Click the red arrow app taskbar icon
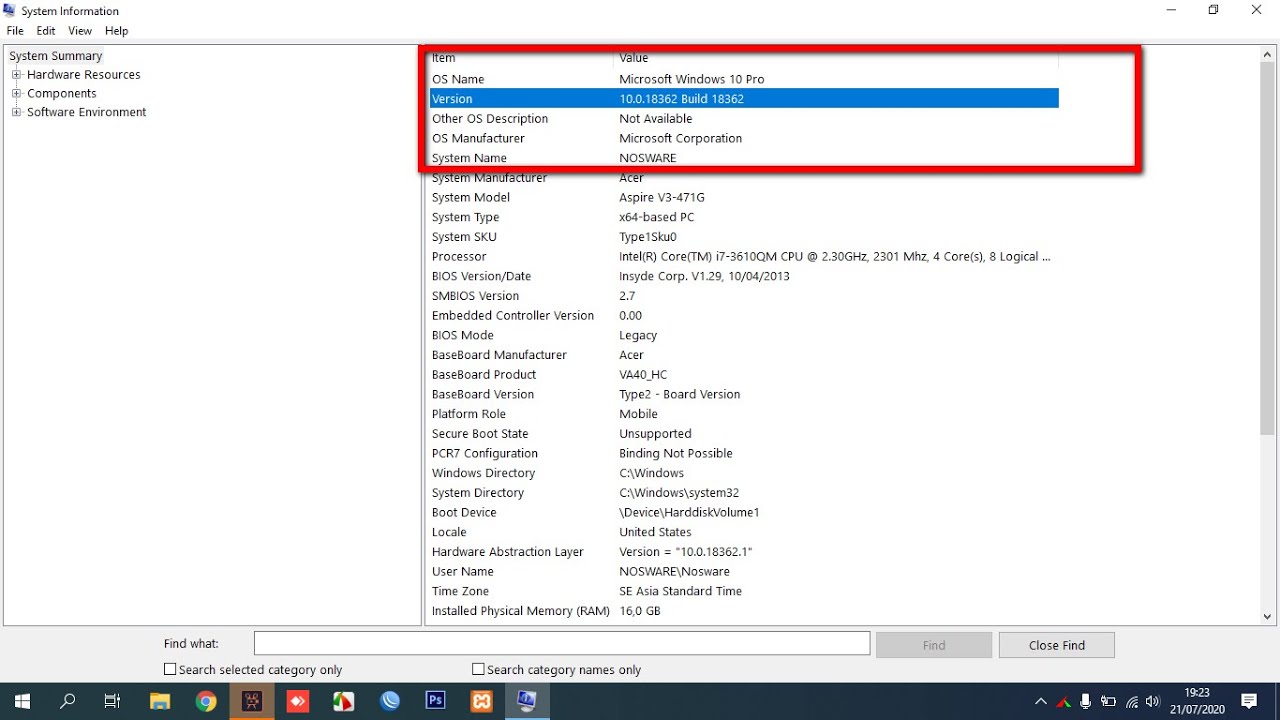 (298, 701)
